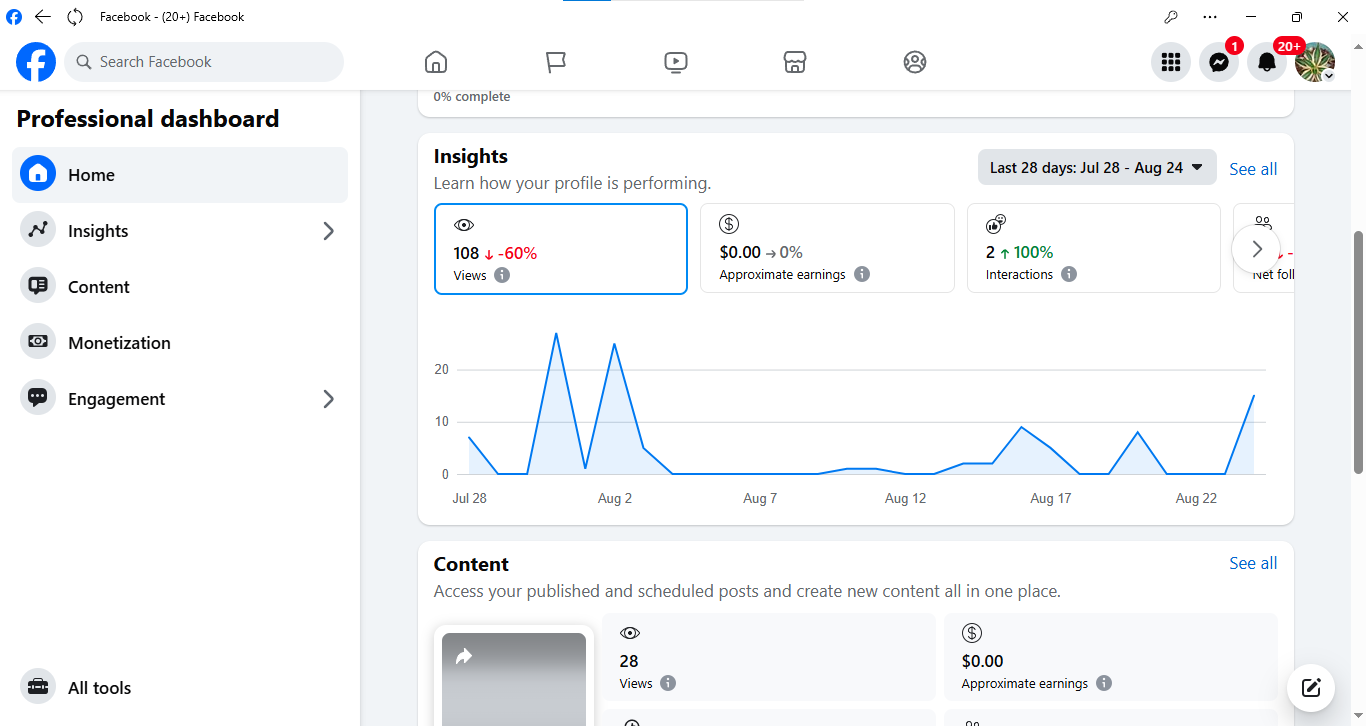This screenshot has width=1366, height=726.
Task: Select Monetization in the sidebar
Action: click(180, 343)
